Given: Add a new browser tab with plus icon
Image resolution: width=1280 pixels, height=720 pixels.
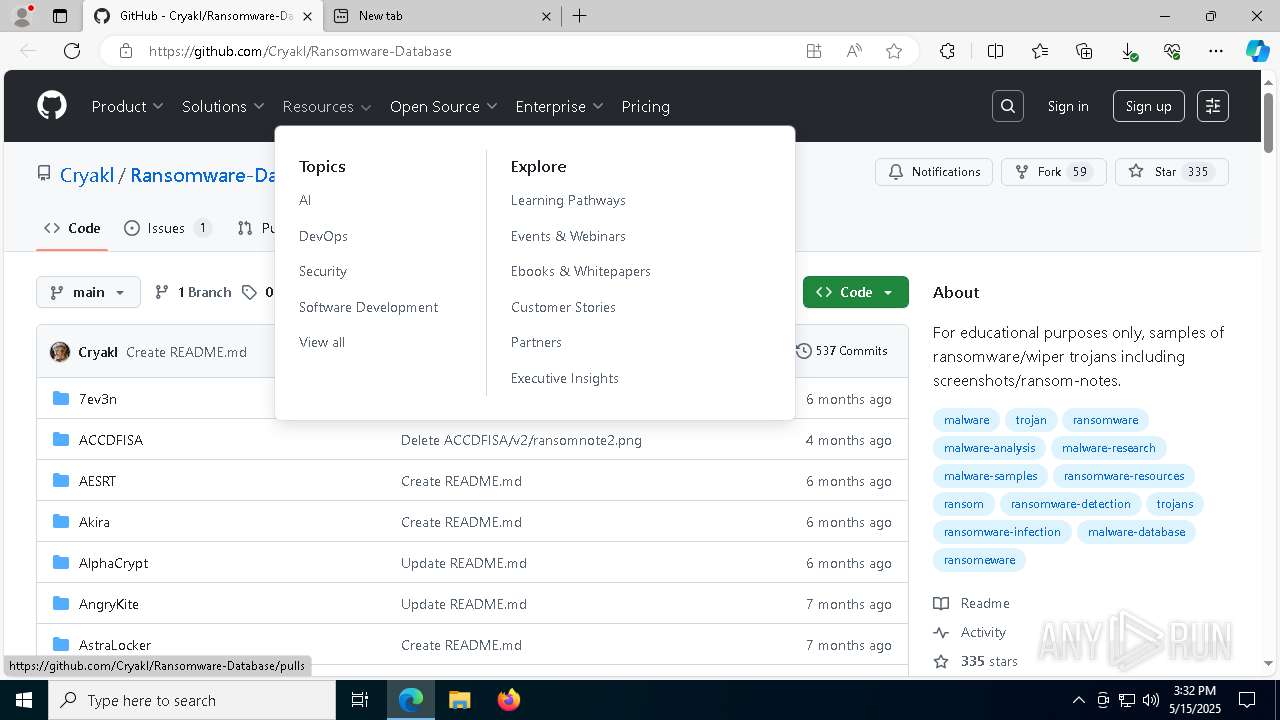Looking at the screenshot, I should (580, 16).
